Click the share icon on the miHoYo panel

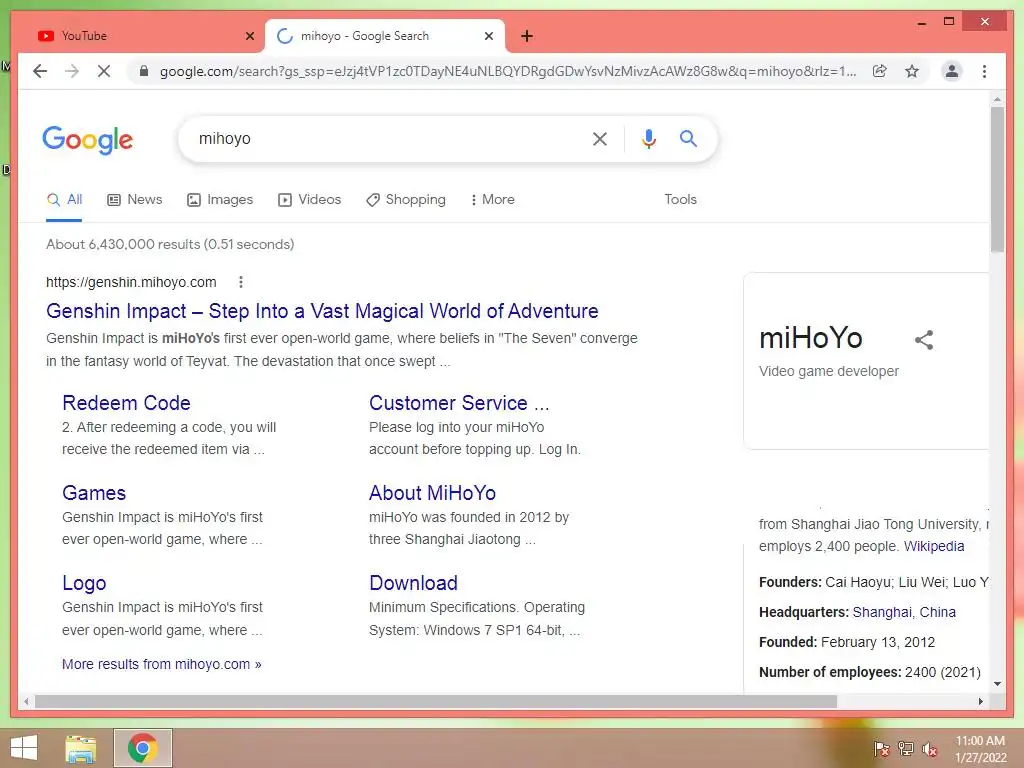tap(923, 340)
